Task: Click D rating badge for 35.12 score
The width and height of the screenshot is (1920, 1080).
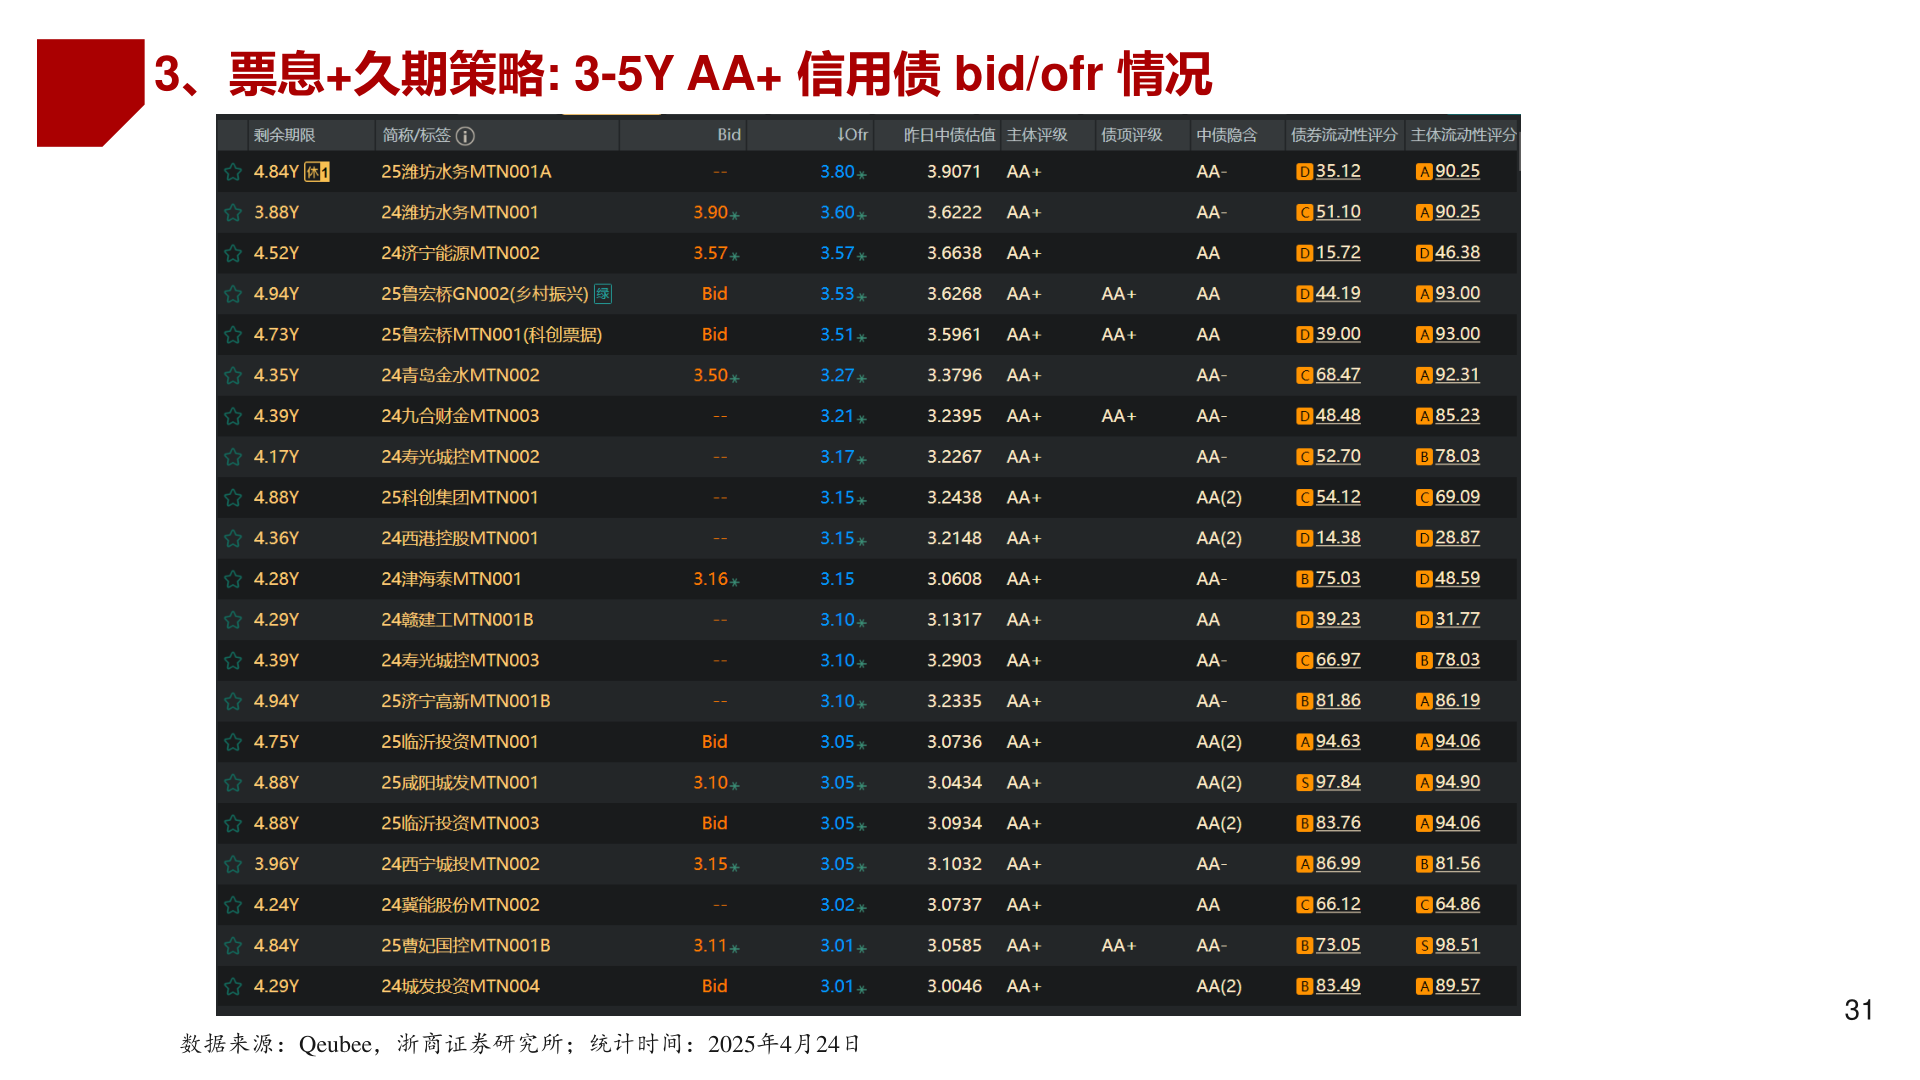Action: pos(1304,172)
